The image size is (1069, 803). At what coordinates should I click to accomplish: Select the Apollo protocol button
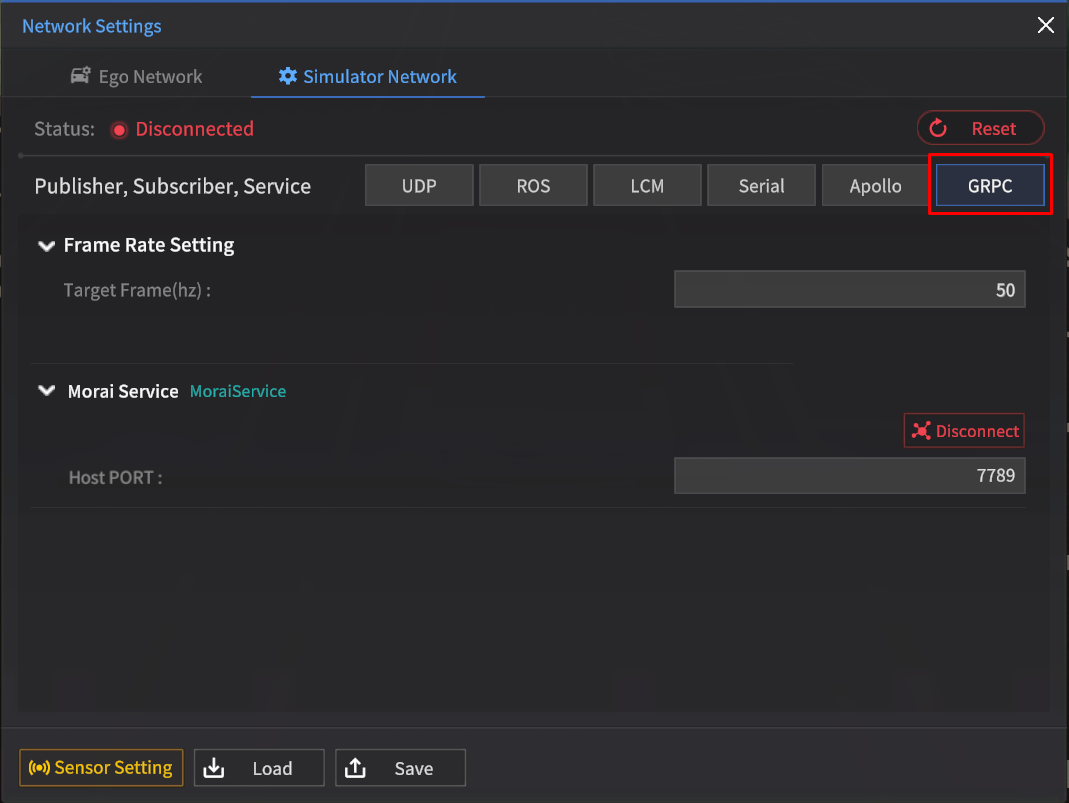(x=875, y=186)
